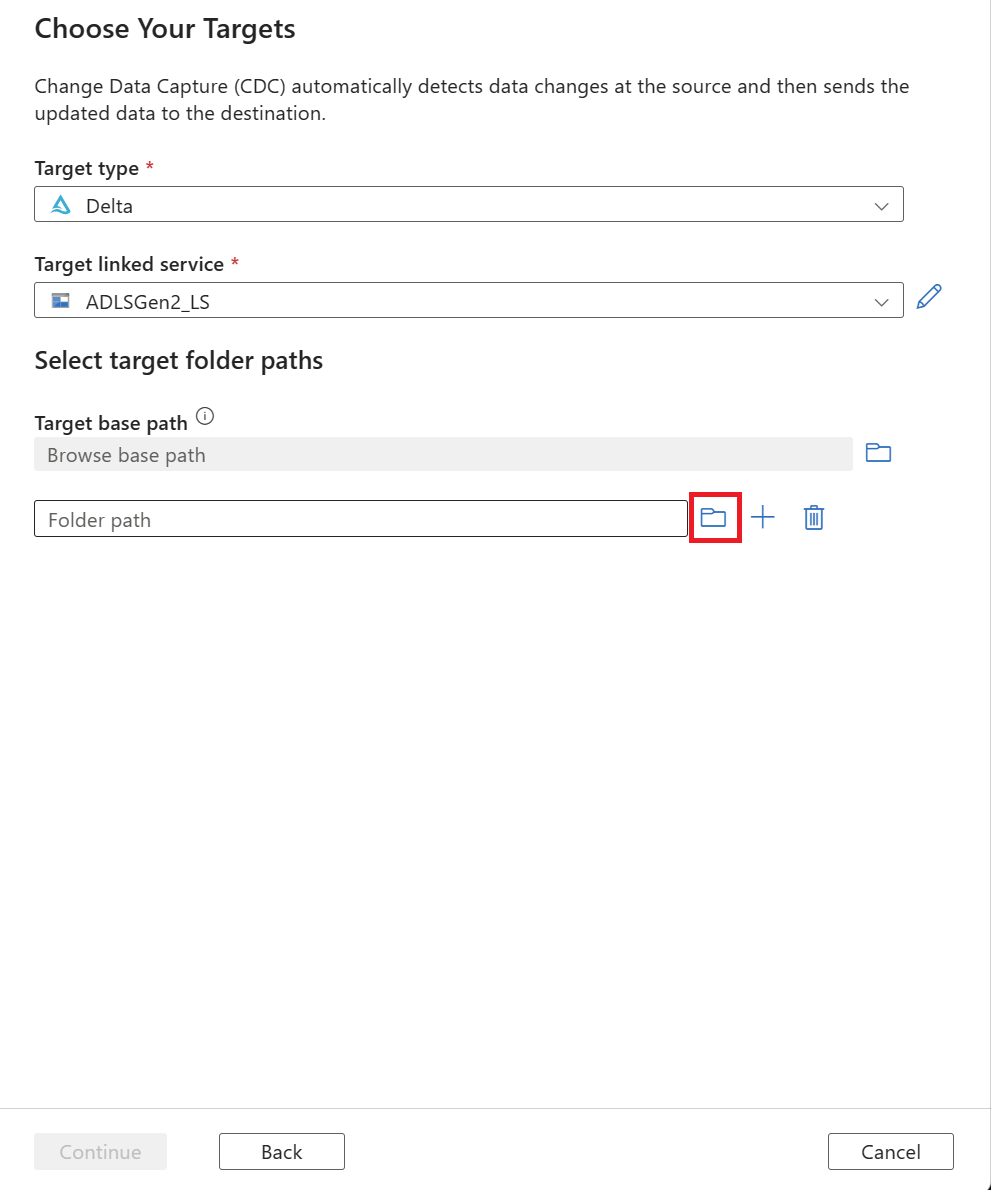This screenshot has height=1190, width=991.
Task: Edit the ADLSGen2_LS linked service with the pencil icon
Action: [x=929, y=297]
